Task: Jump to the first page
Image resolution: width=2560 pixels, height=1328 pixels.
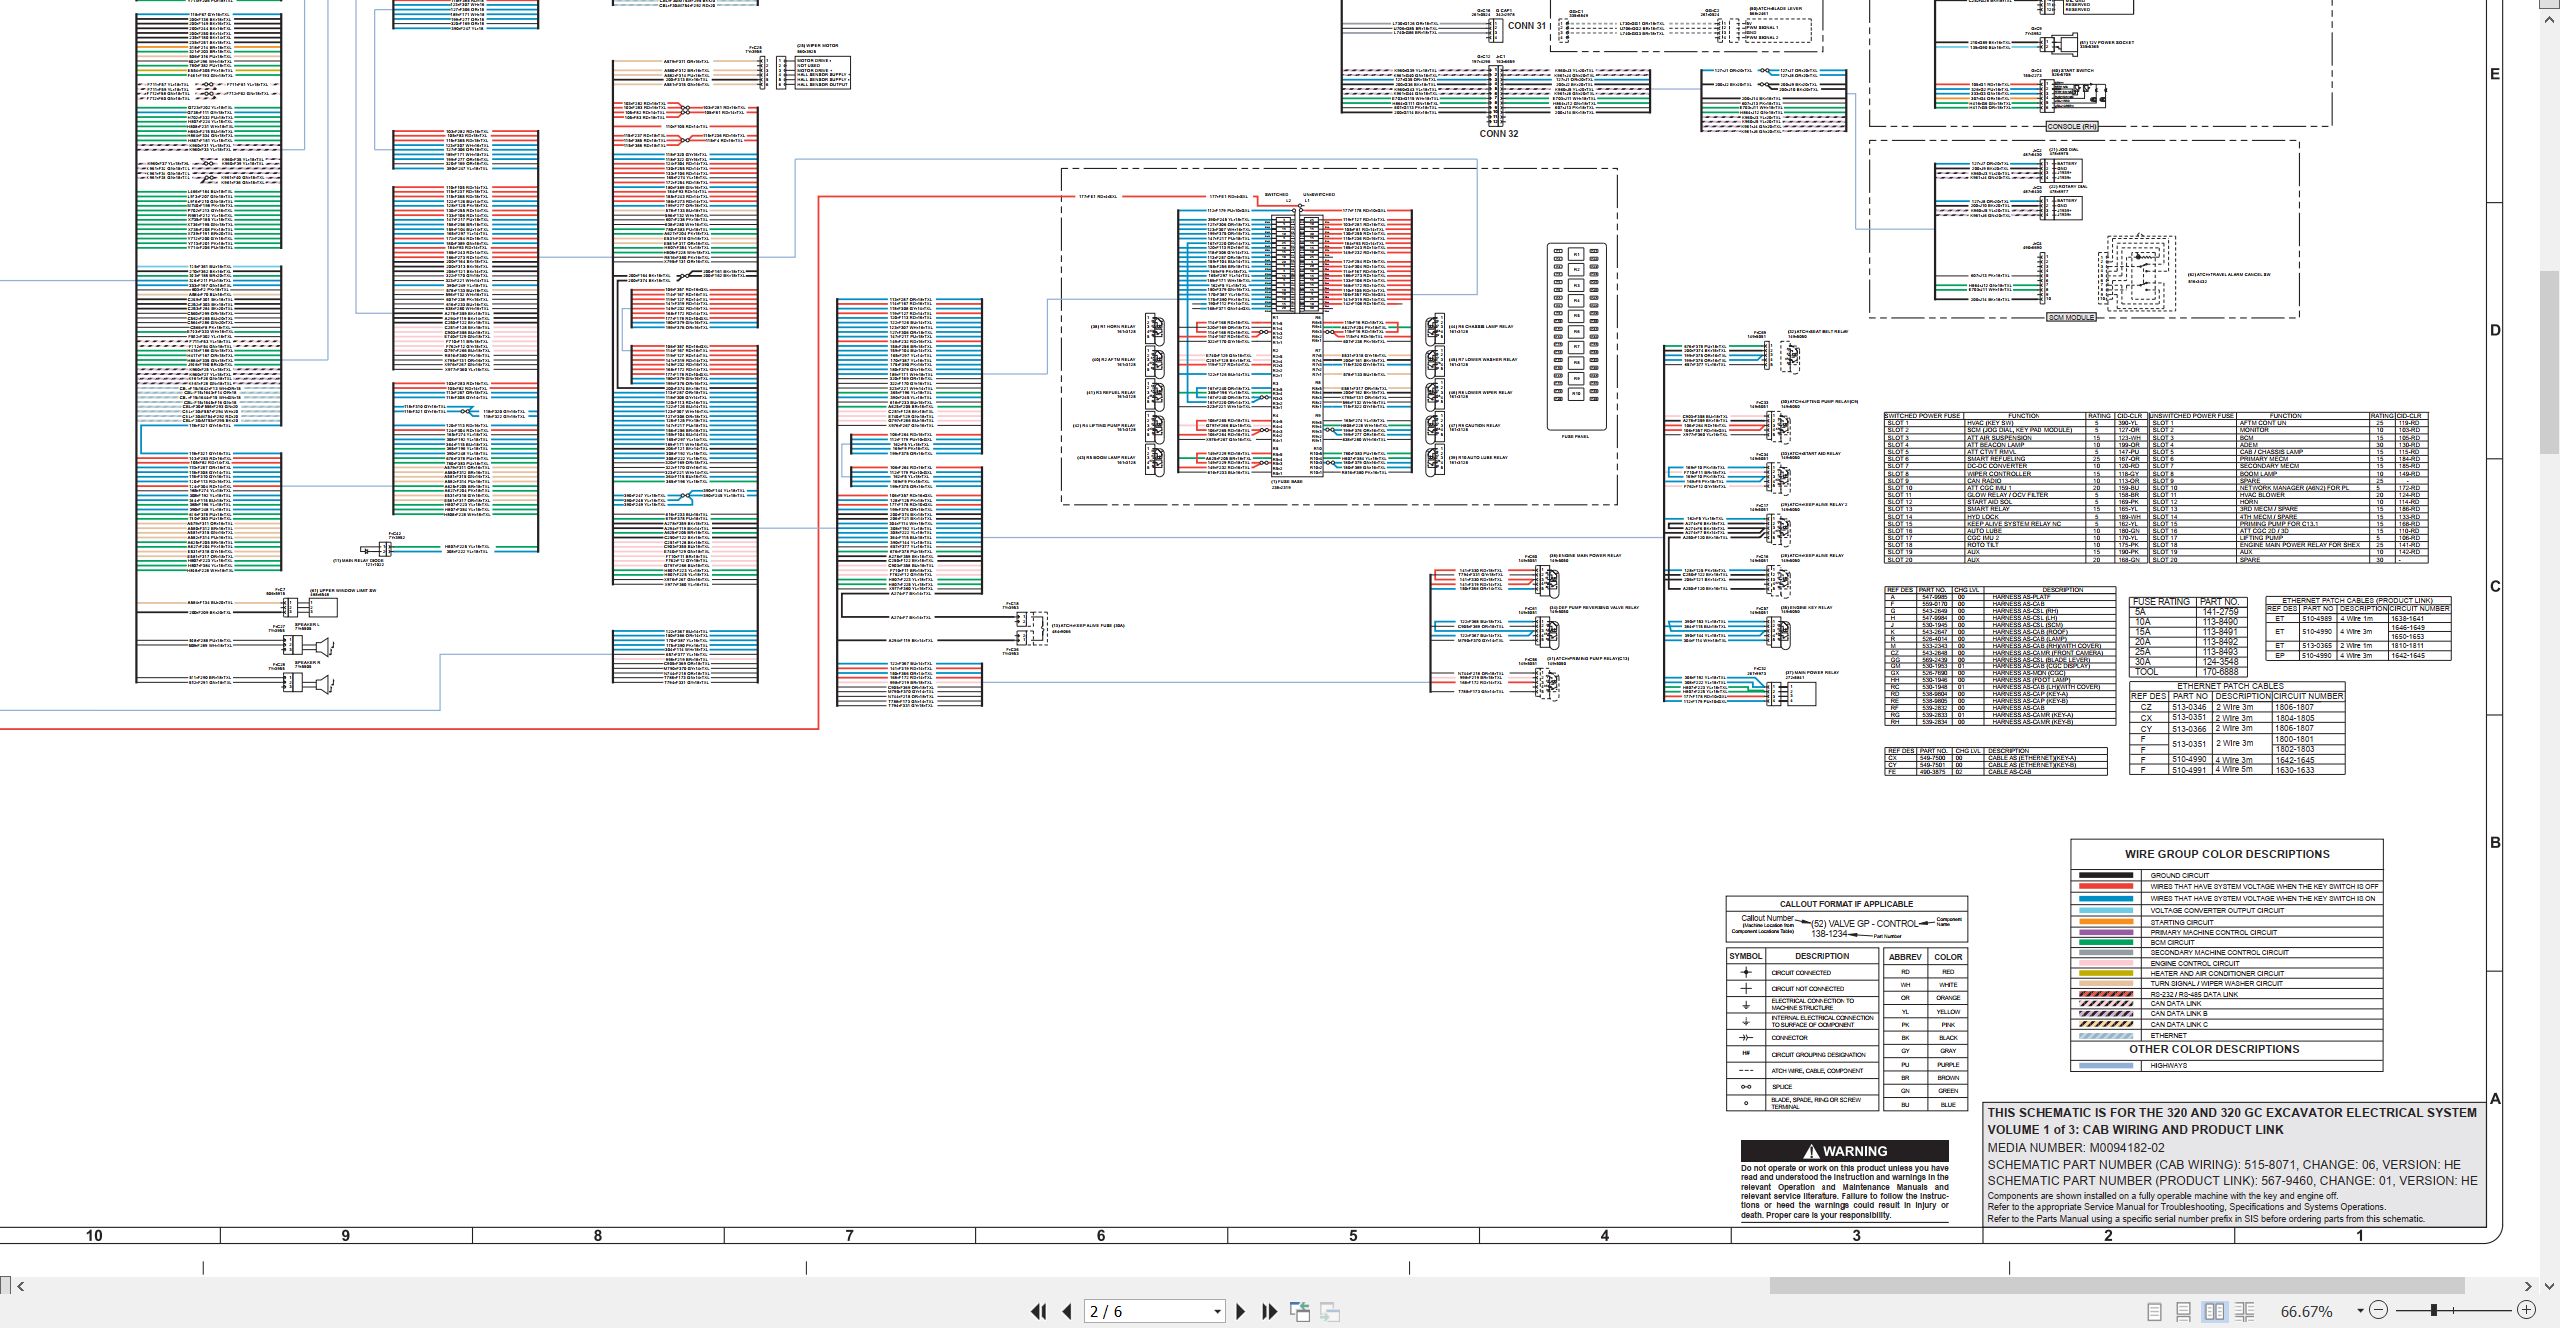Action: [x=1039, y=1311]
